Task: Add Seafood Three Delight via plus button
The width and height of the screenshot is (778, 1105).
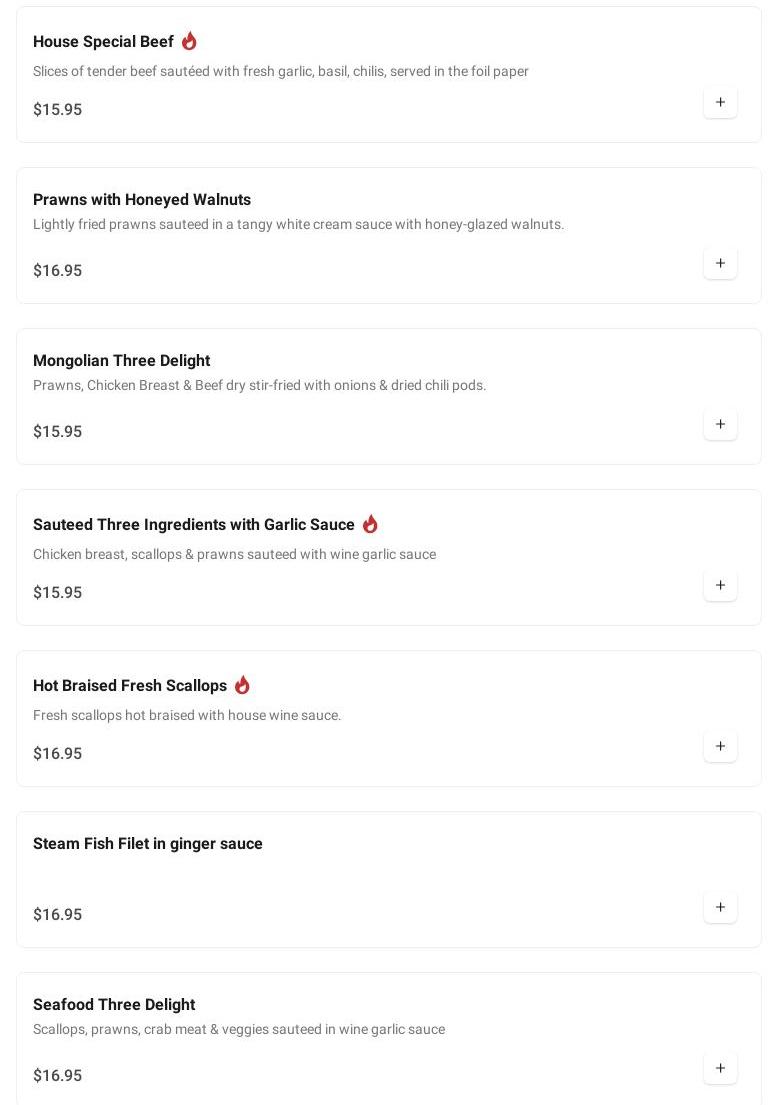Action: tap(720, 1069)
